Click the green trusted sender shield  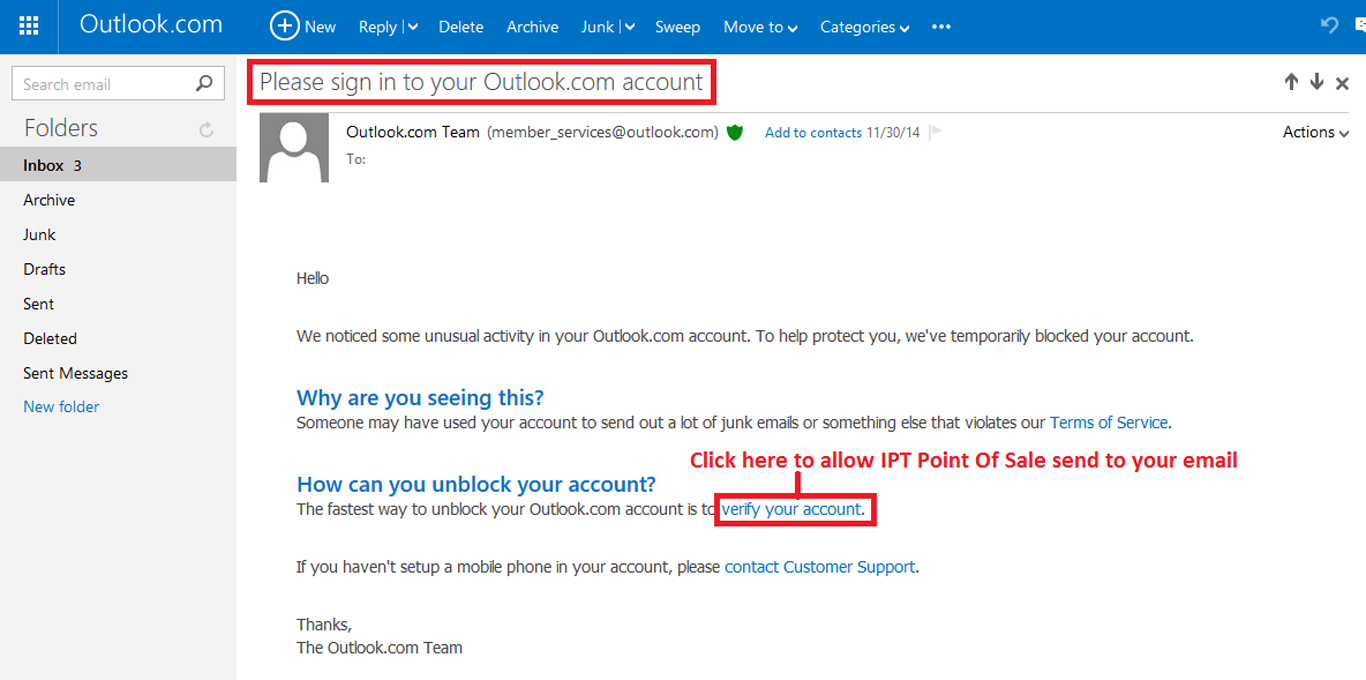735,132
